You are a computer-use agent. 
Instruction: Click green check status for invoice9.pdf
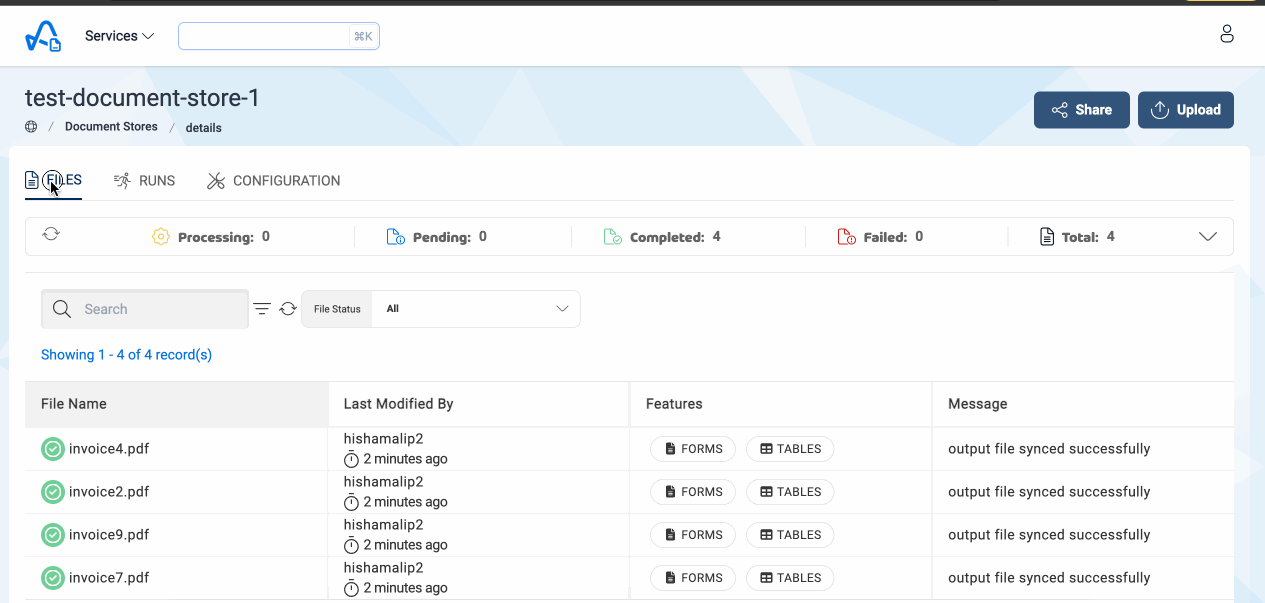pyautogui.click(x=53, y=535)
